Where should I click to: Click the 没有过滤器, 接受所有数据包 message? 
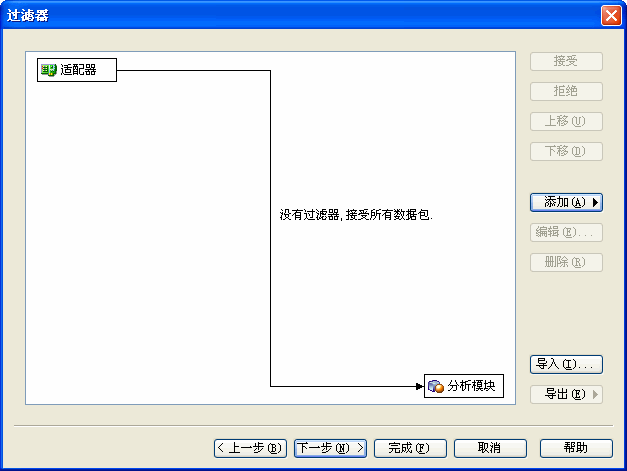[x=356, y=215]
